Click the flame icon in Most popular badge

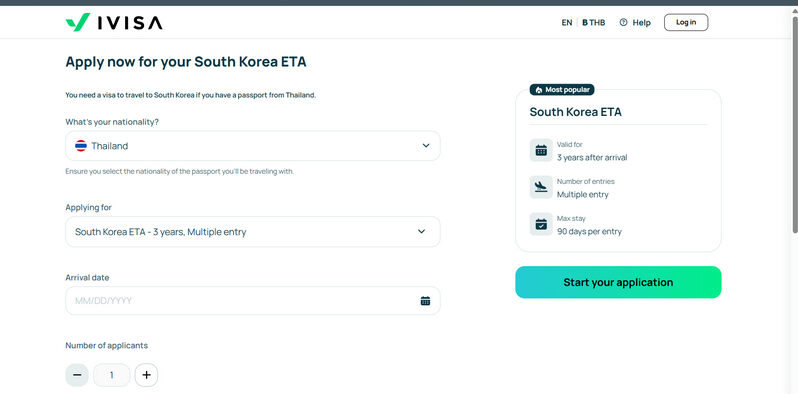point(539,90)
